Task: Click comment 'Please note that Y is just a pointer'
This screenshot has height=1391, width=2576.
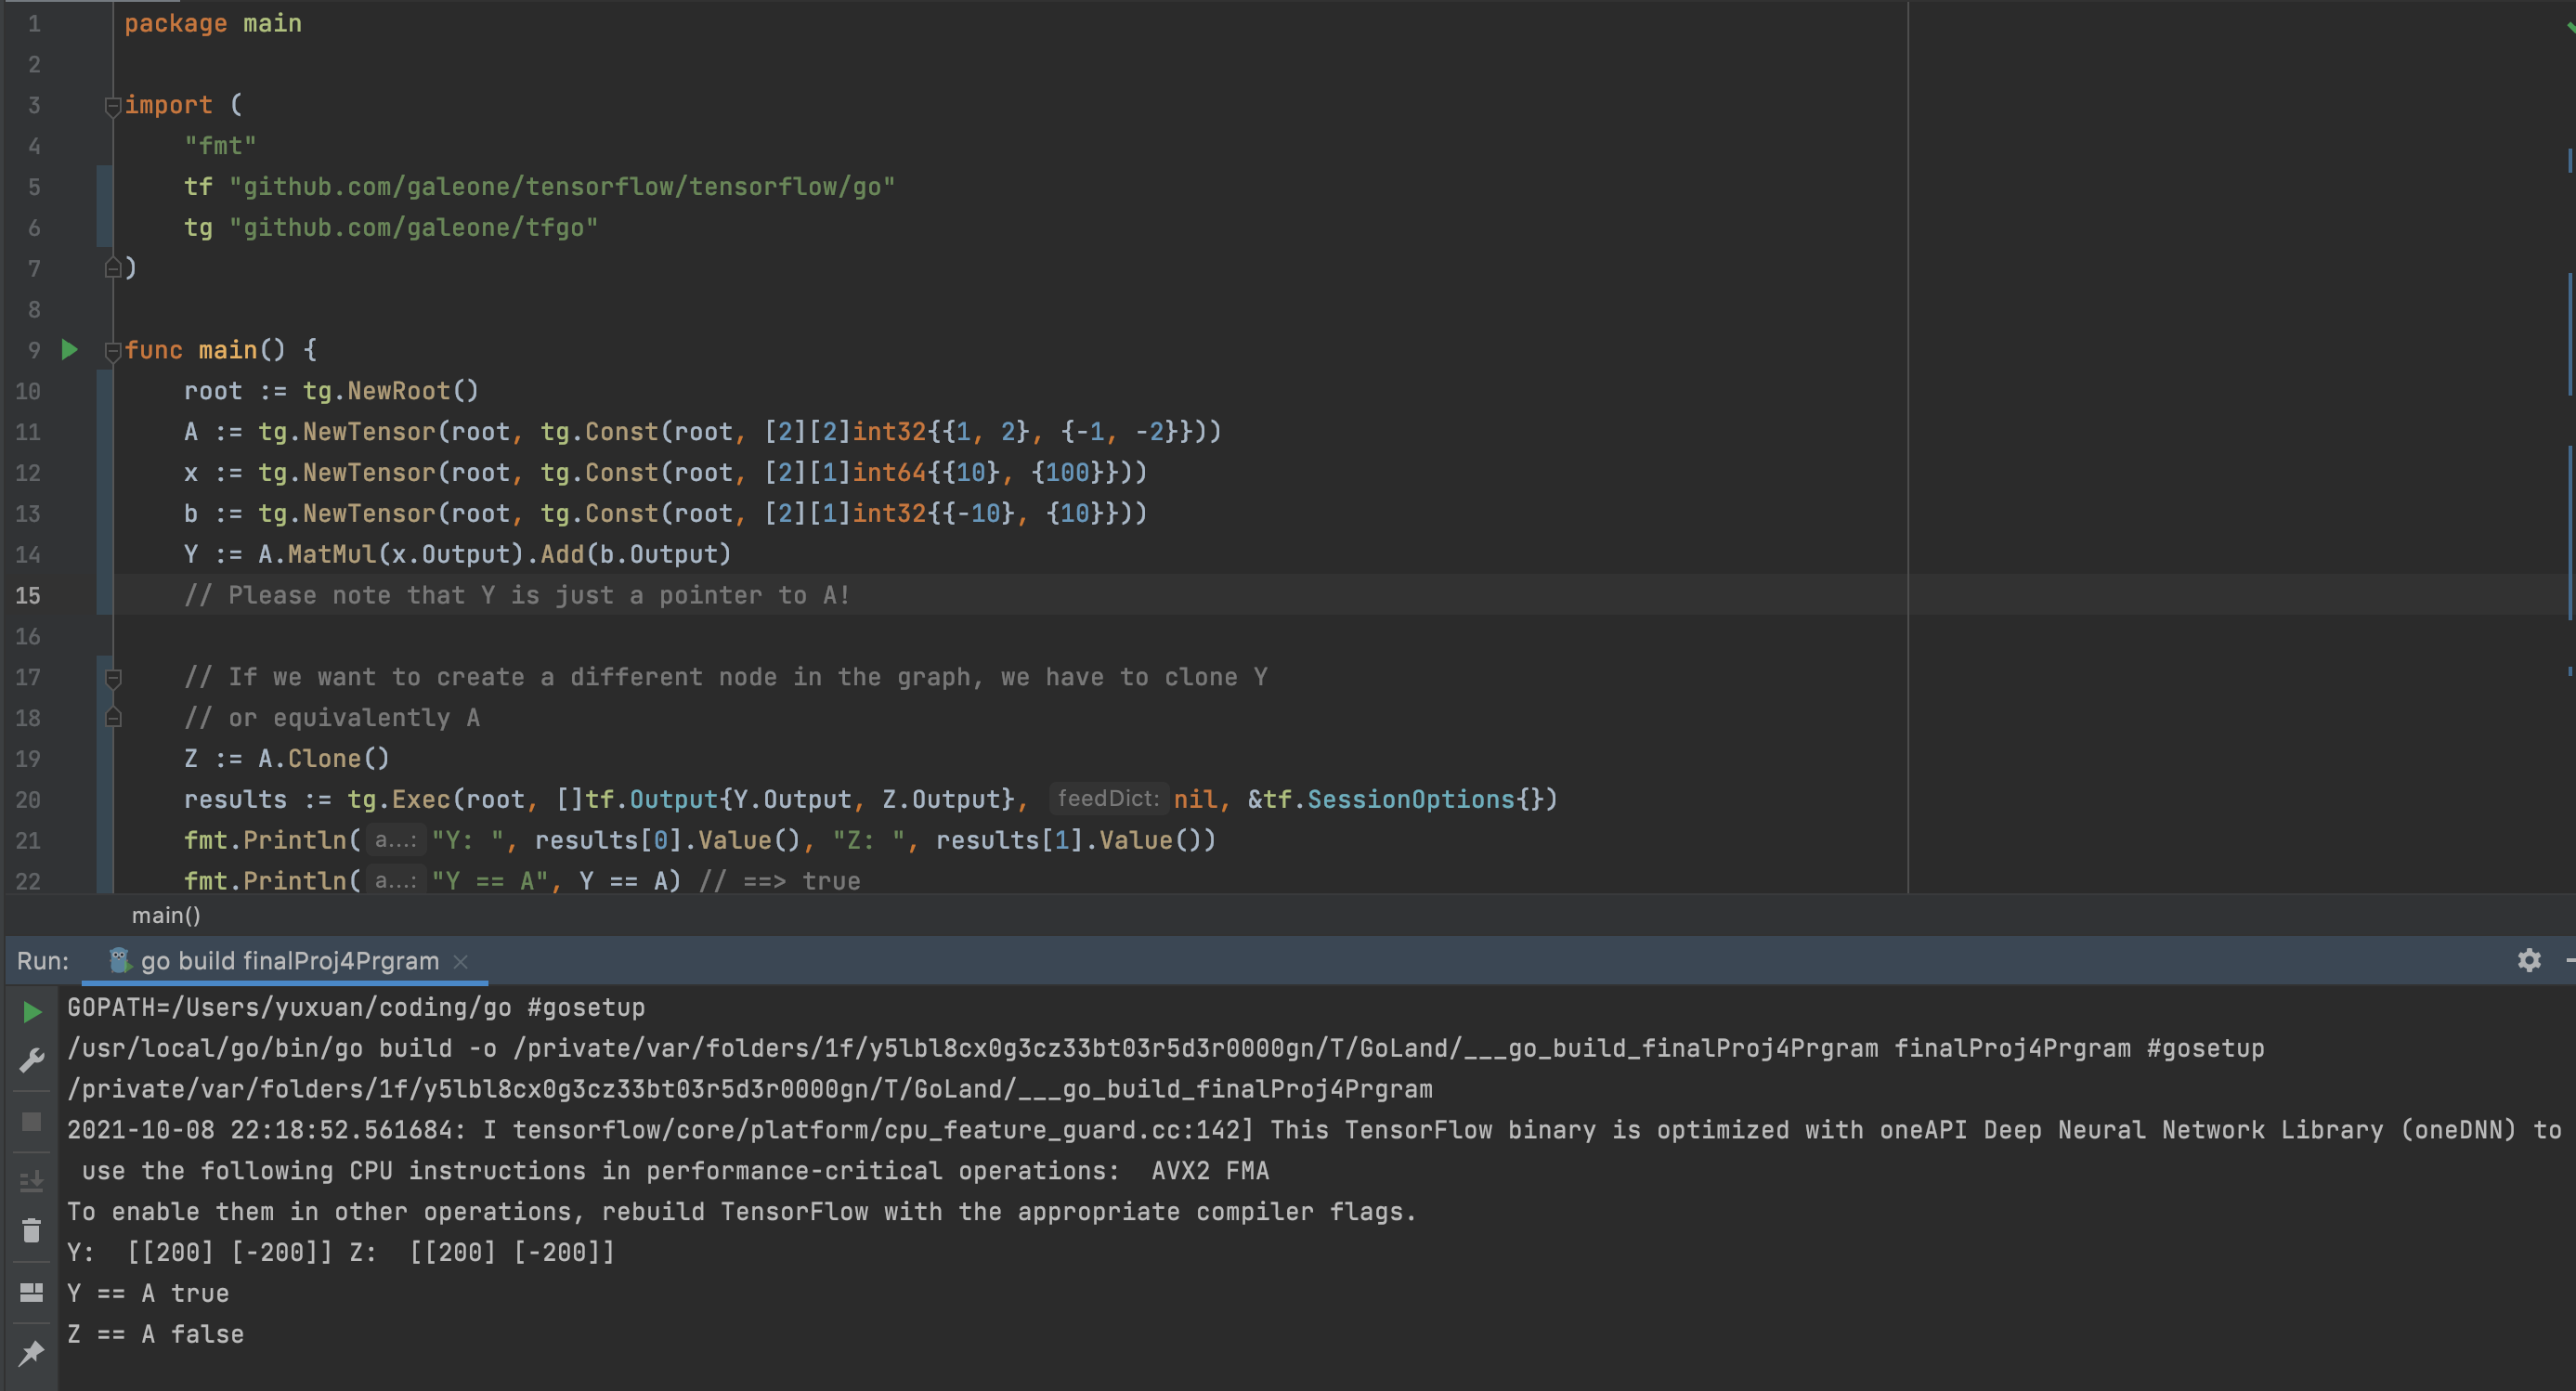Action: (517, 595)
